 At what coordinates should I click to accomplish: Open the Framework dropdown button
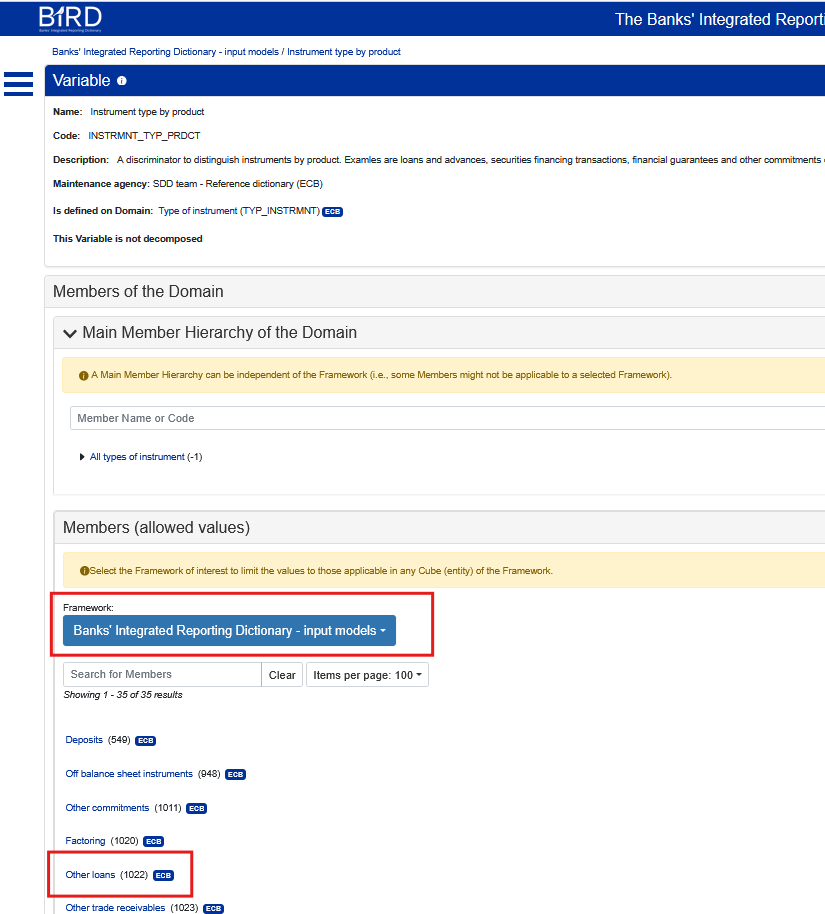229,630
